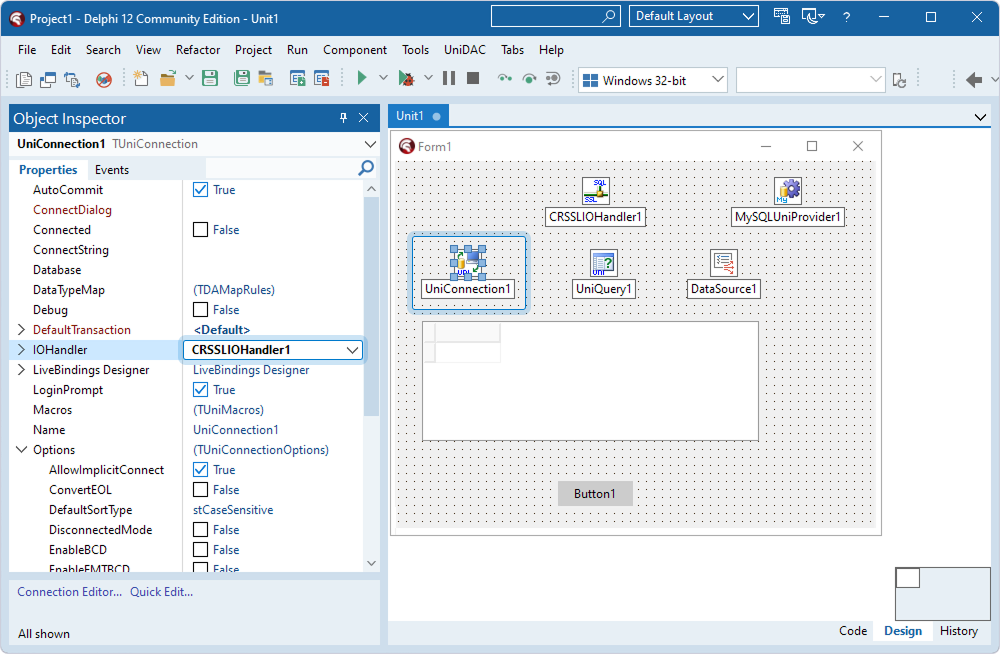Run without debugging via green play icon

(362, 78)
